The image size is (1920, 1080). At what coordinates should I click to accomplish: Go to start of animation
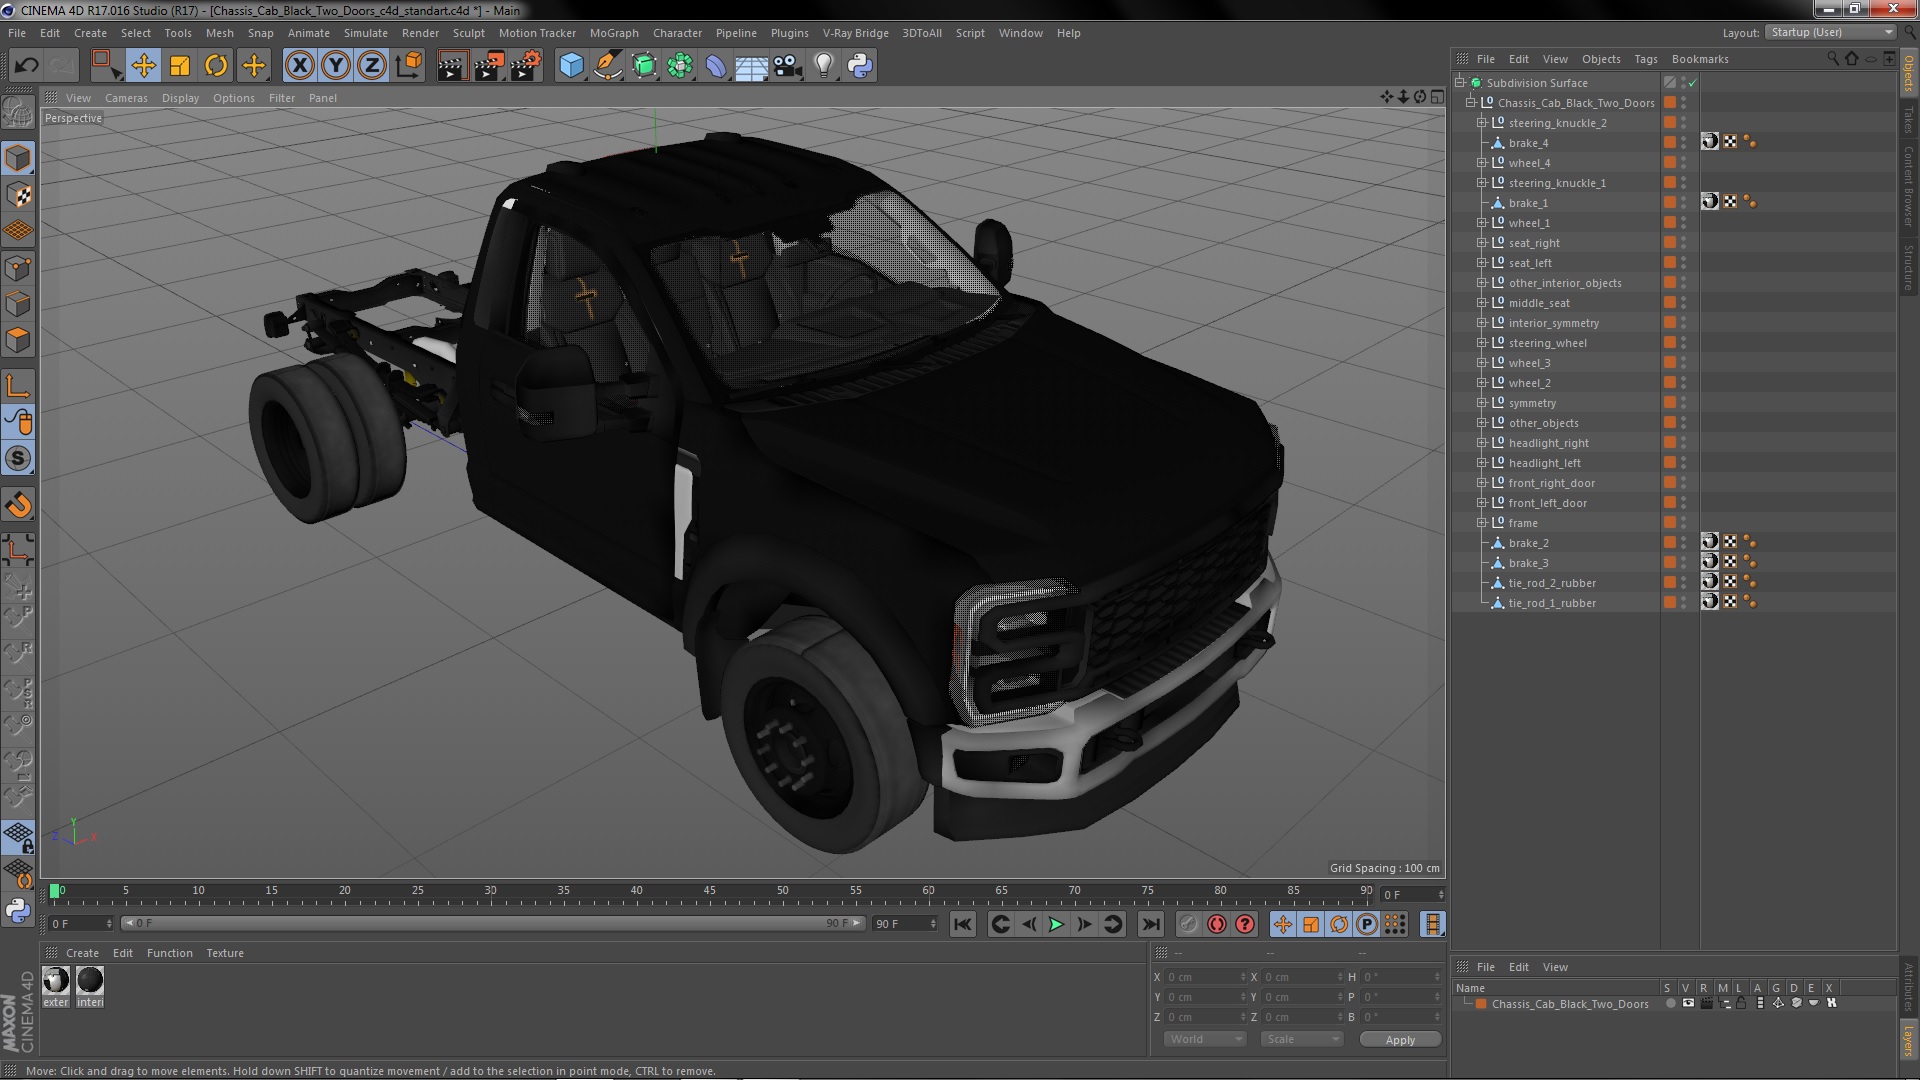point(962,925)
